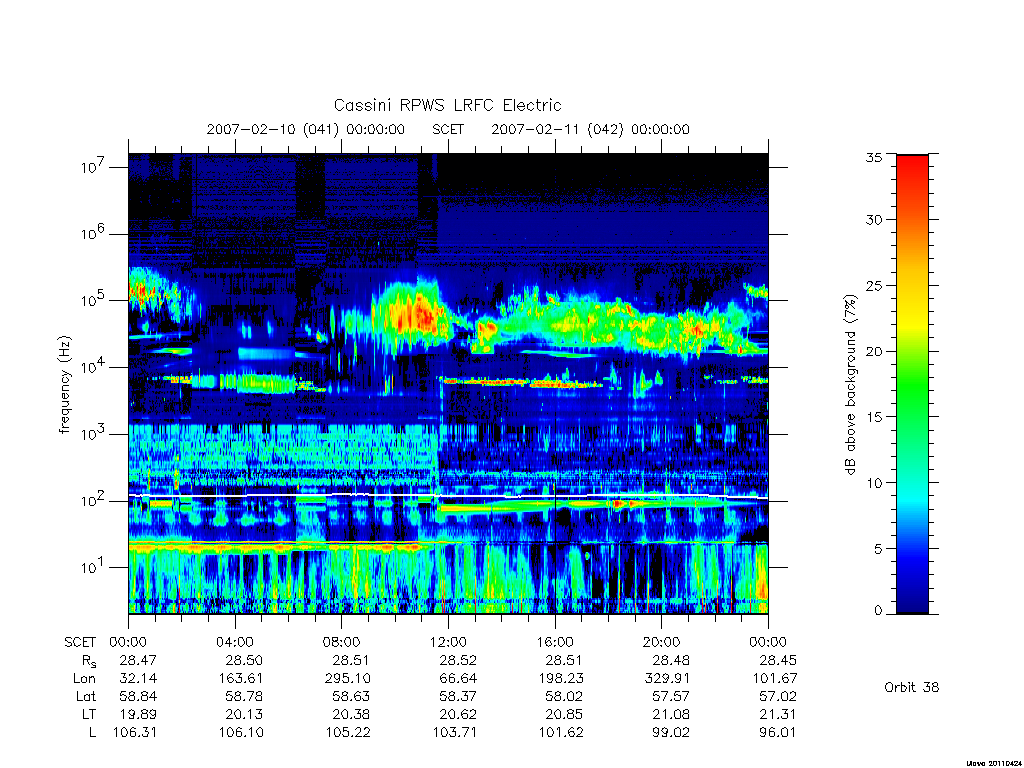Click the "08:00" time axis label
The width and height of the screenshot is (1024, 768).
341,642
